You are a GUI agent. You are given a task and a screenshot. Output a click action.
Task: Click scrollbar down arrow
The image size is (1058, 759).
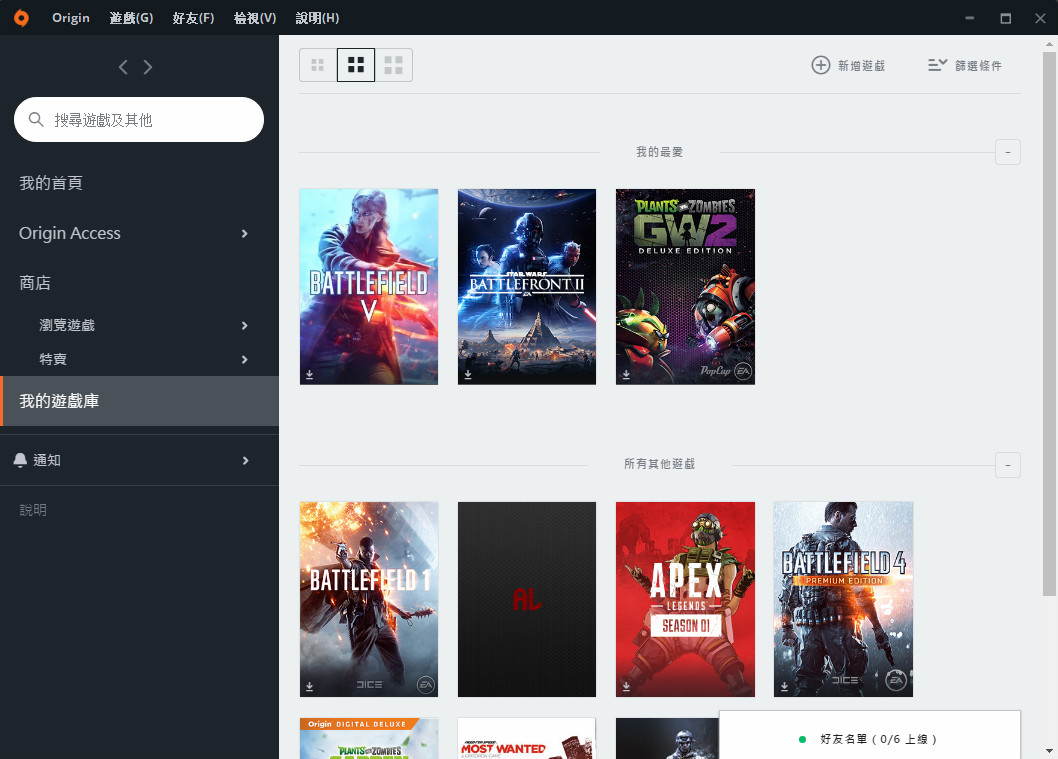(1049, 750)
